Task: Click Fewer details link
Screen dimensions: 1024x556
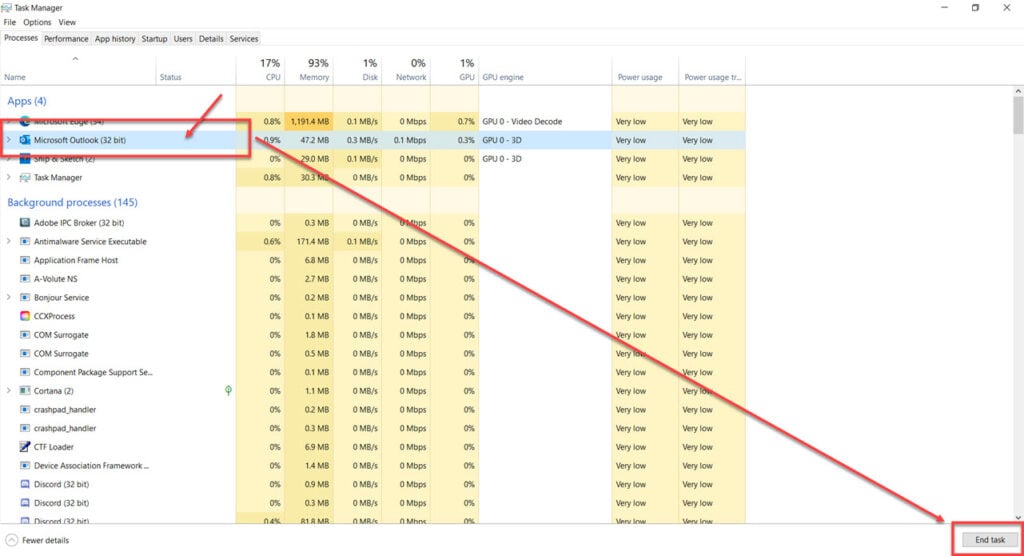Action: point(45,540)
